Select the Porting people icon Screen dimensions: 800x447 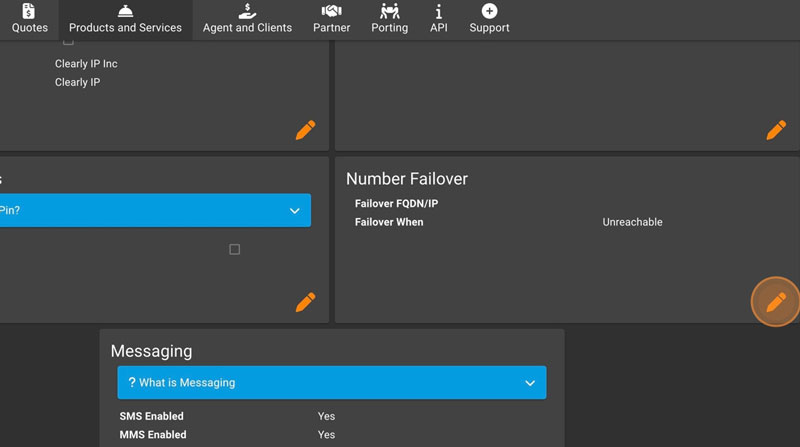[389, 11]
